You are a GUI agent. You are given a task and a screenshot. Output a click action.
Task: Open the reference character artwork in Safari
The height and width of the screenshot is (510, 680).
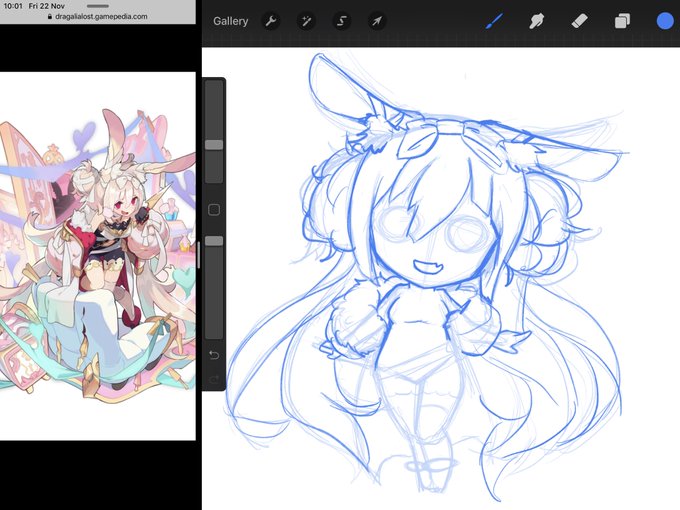[x=98, y=256]
